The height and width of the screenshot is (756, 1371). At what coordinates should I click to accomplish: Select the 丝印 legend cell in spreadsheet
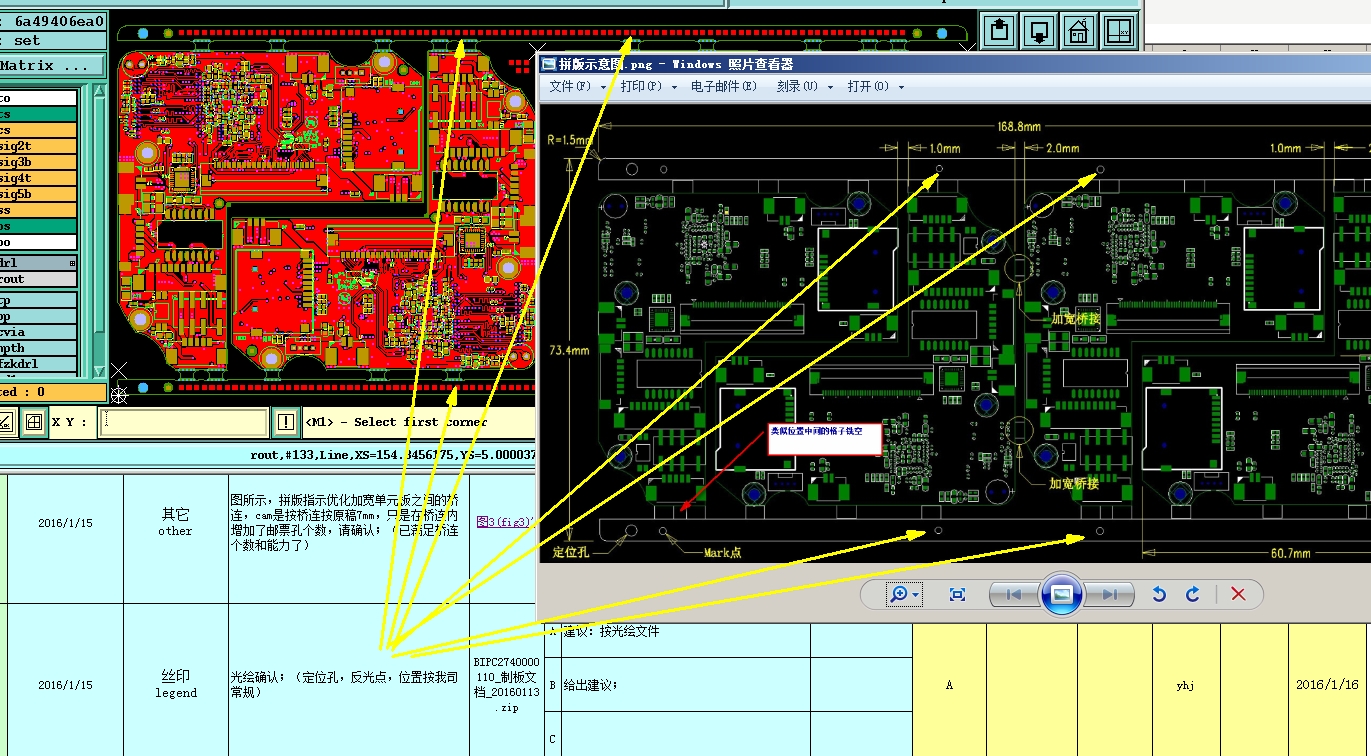tap(175, 678)
